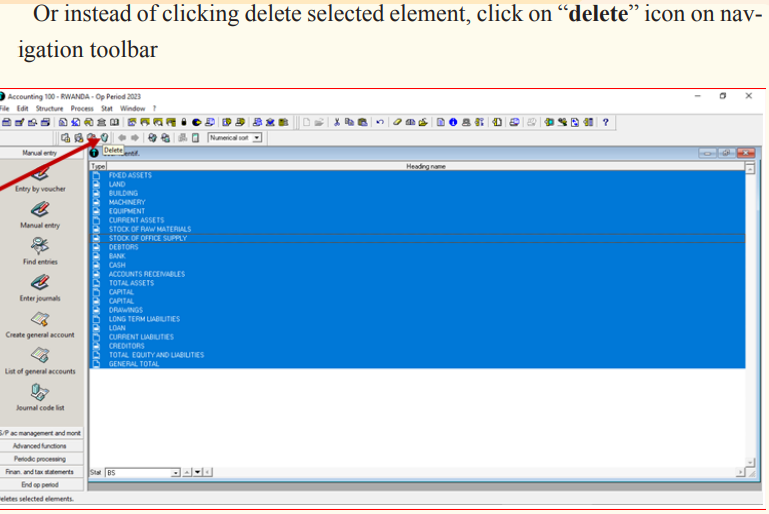Click the blue information circle icon
The width and height of the screenshot is (769, 514).
click(x=453, y=122)
